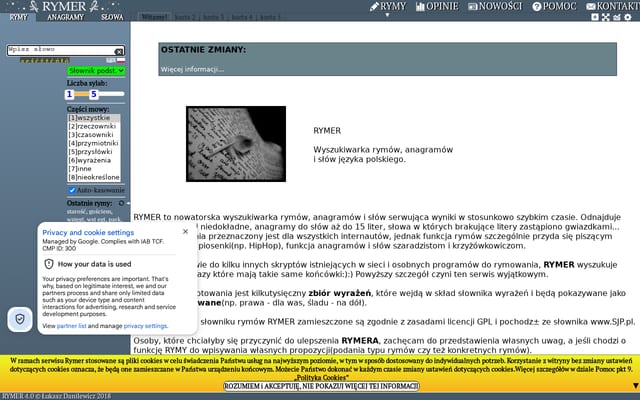Click the Liczba sylab: label
The height and width of the screenshot is (400, 640).
87,83
